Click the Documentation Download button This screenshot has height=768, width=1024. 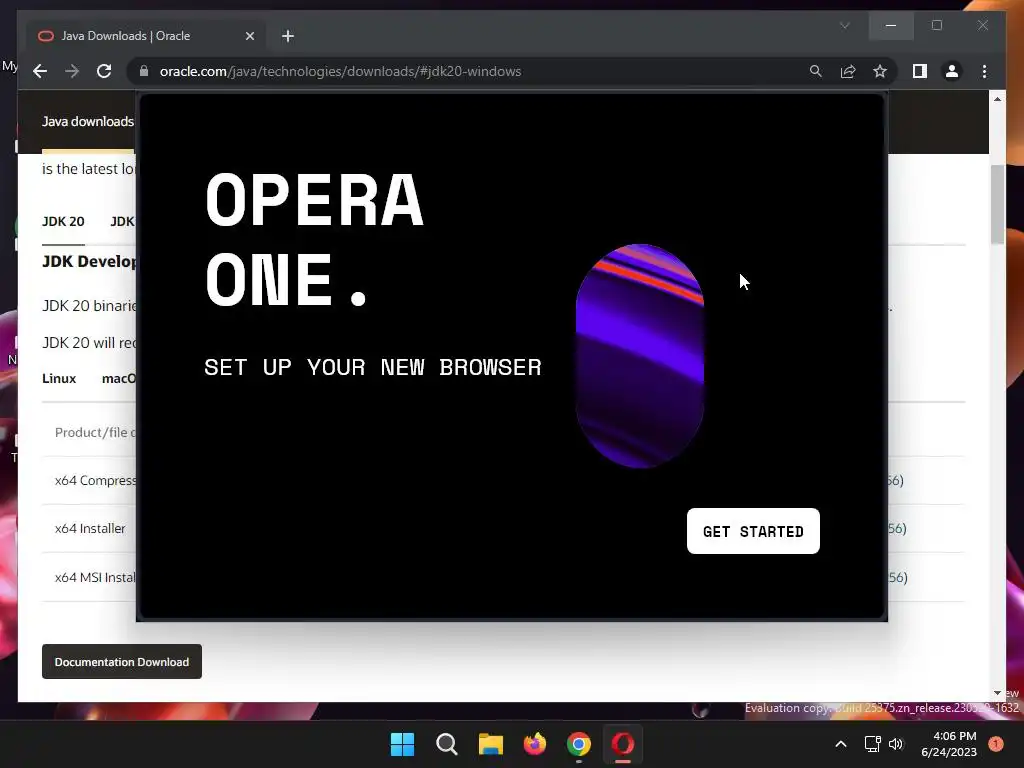pyautogui.click(x=121, y=662)
